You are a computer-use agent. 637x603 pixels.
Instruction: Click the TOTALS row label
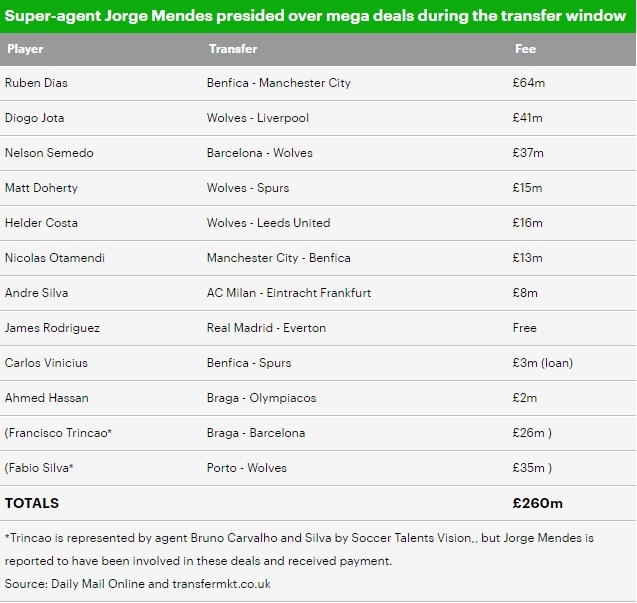pyautogui.click(x=32, y=503)
